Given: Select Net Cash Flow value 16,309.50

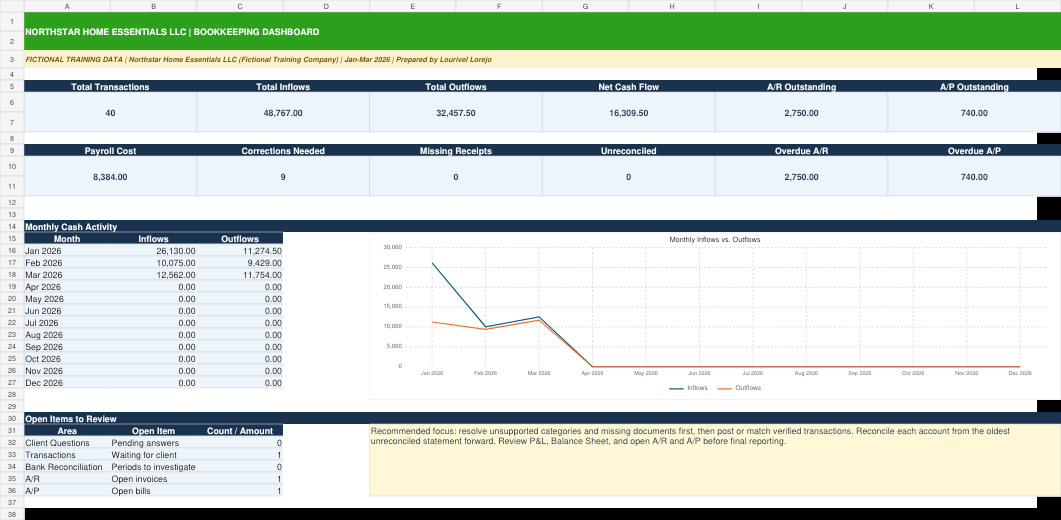Looking at the screenshot, I should pos(629,112).
